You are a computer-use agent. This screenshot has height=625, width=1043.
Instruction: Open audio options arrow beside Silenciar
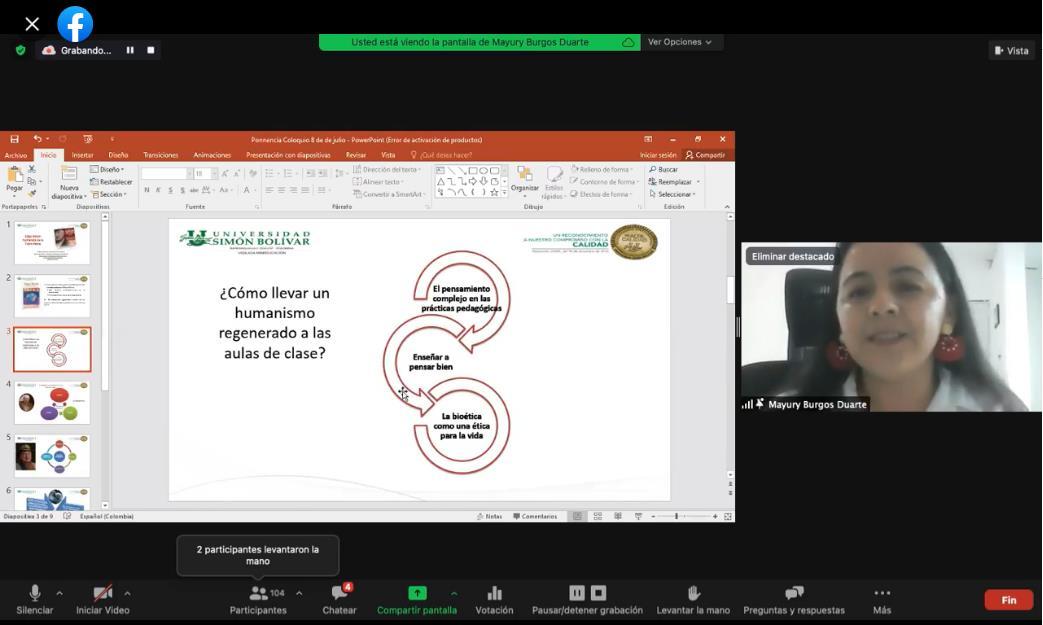coord(59,593)
